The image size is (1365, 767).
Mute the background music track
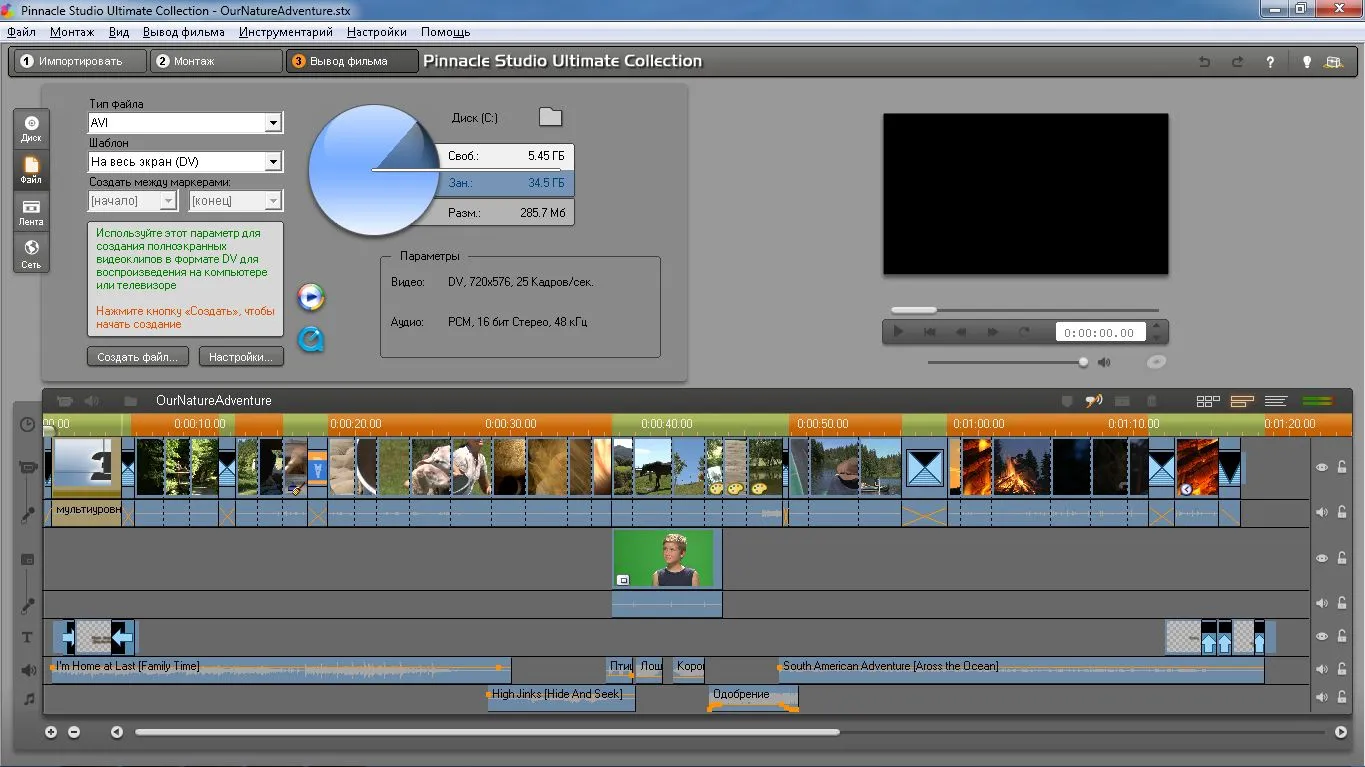point(1322,697)
